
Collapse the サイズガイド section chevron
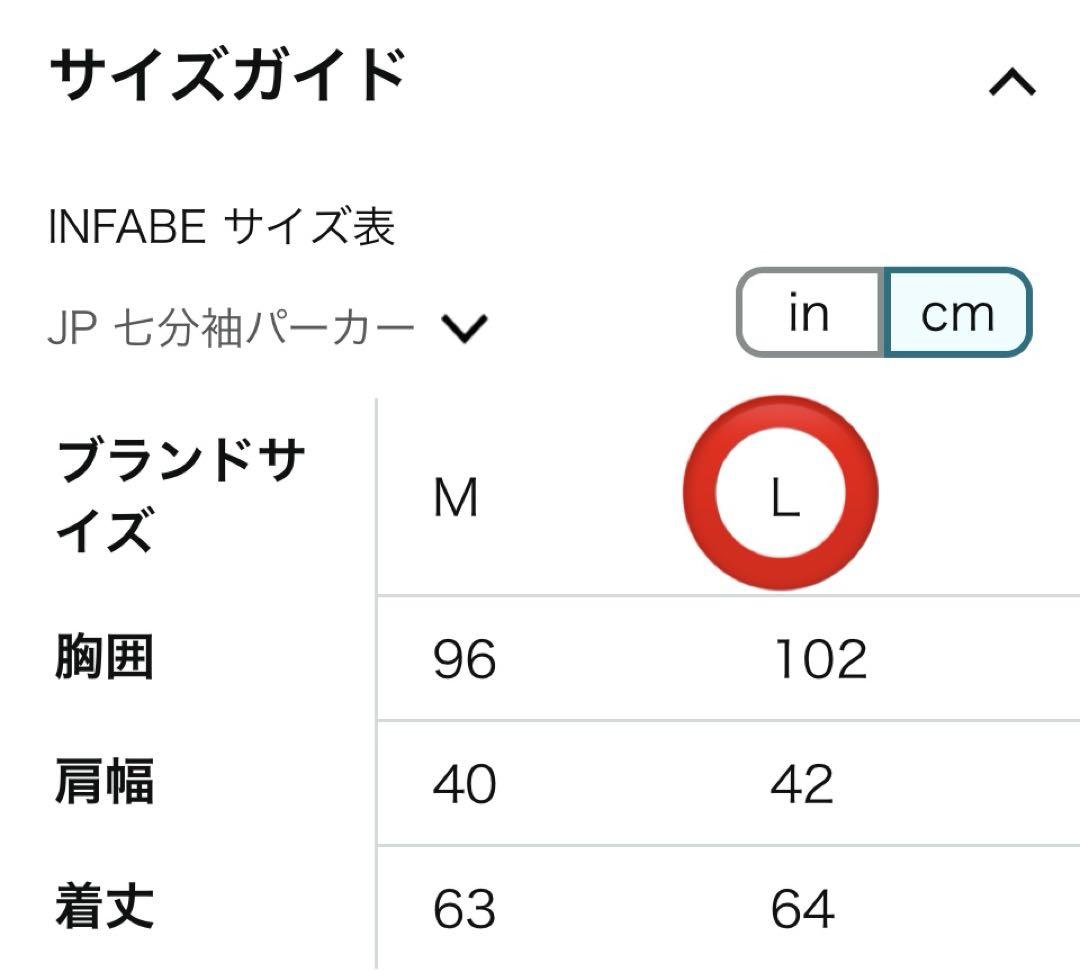[x=1012, y=82]
